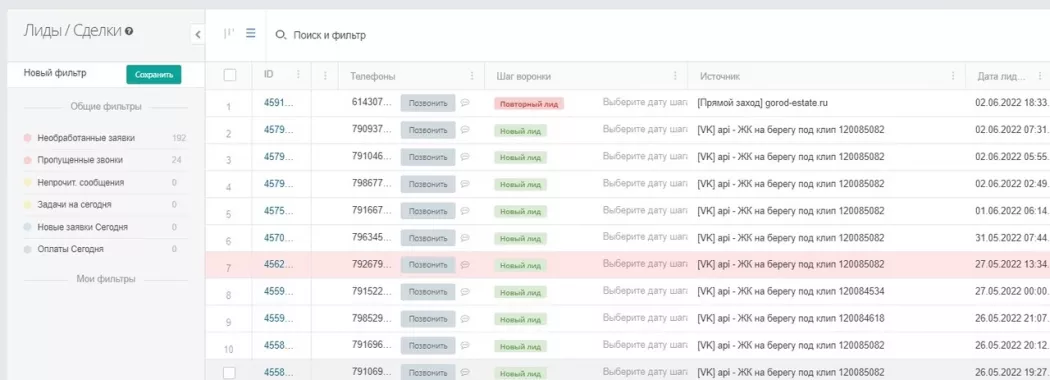Collapse the left filter sidebar chevron
This screenshot has width=1050, height=380.
(x=198, y=34)
